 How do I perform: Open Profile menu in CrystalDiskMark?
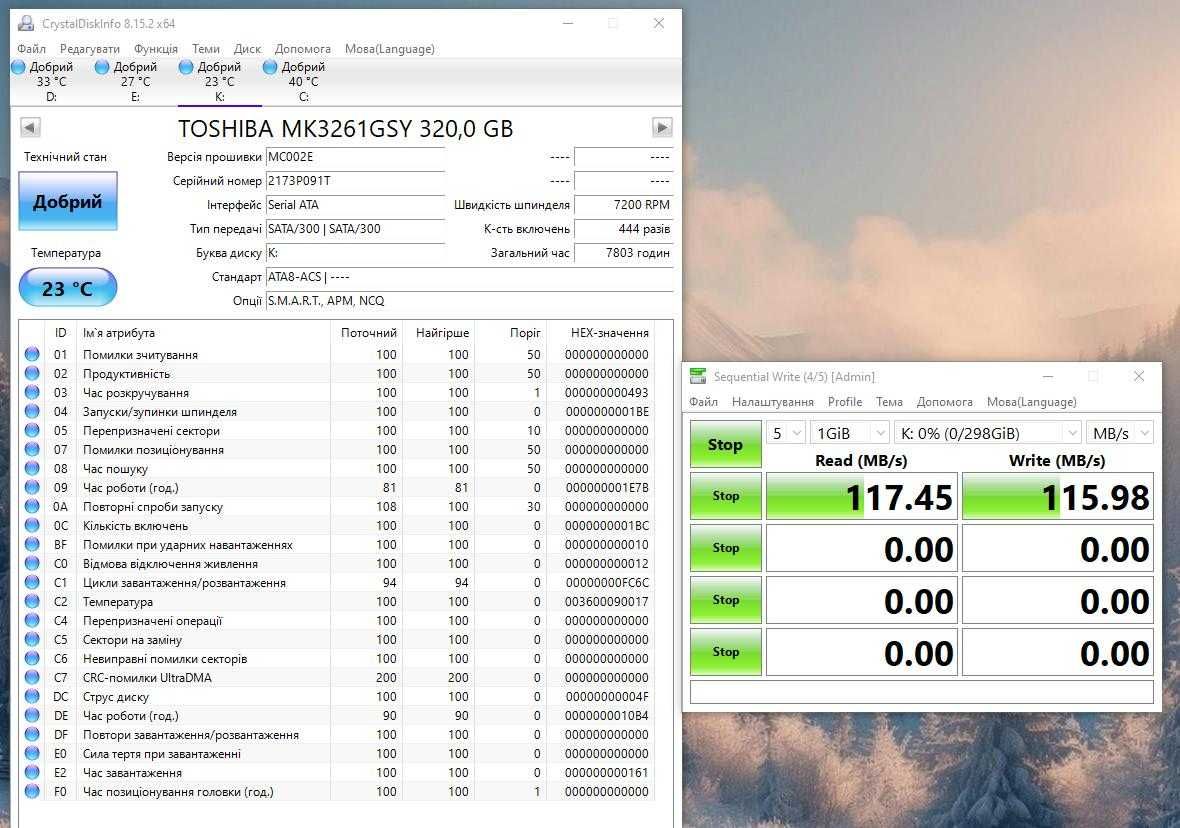coord(845,402)
